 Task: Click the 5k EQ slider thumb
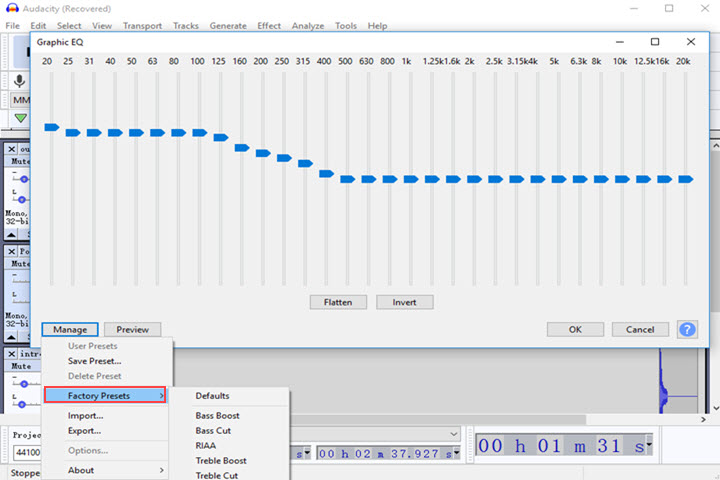(x=558, y=179)
